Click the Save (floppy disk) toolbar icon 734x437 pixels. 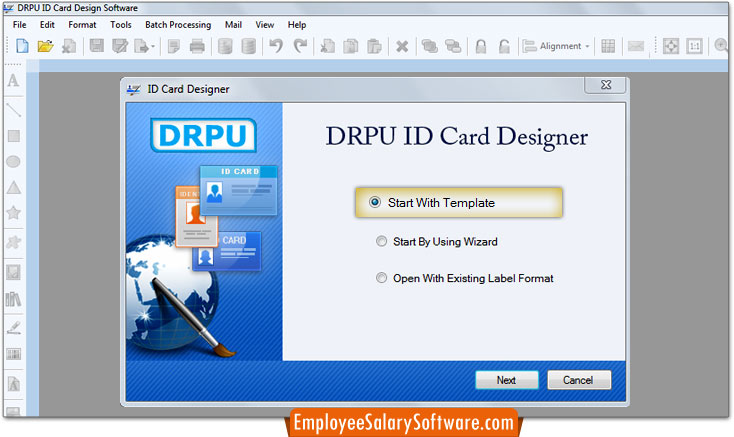click(96, 46)
